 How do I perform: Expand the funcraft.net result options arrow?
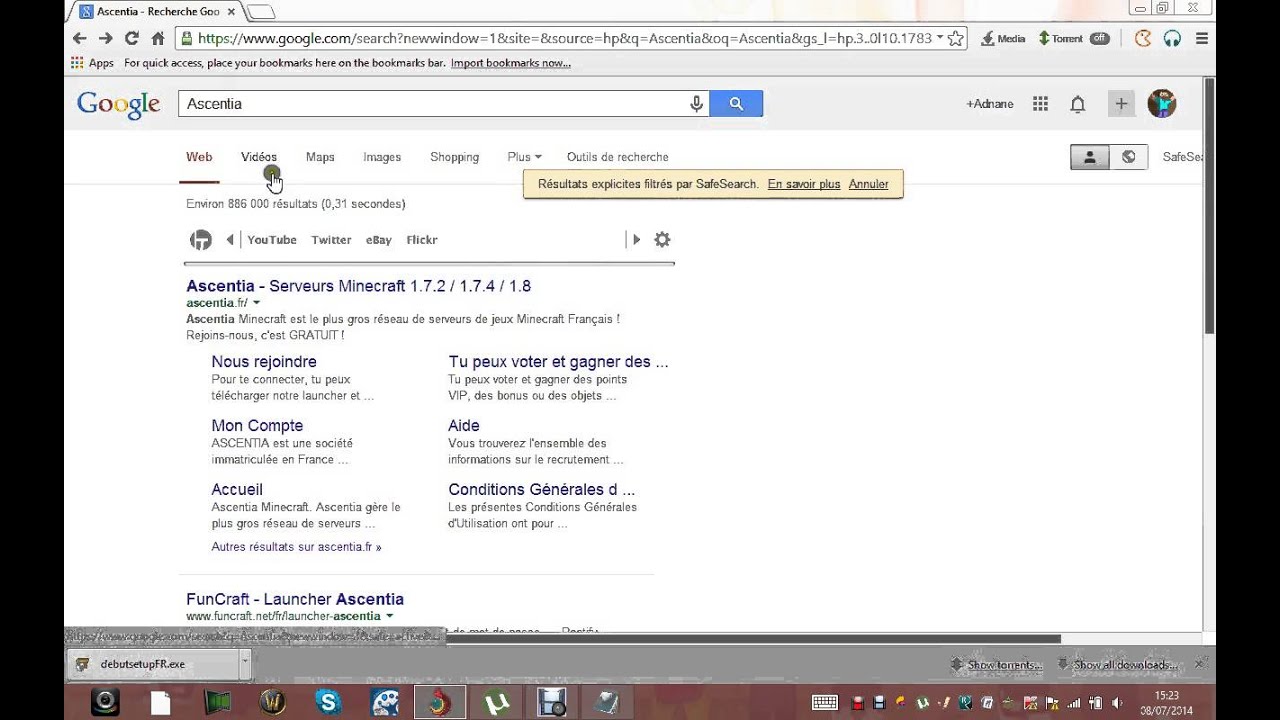coord(389,616)
